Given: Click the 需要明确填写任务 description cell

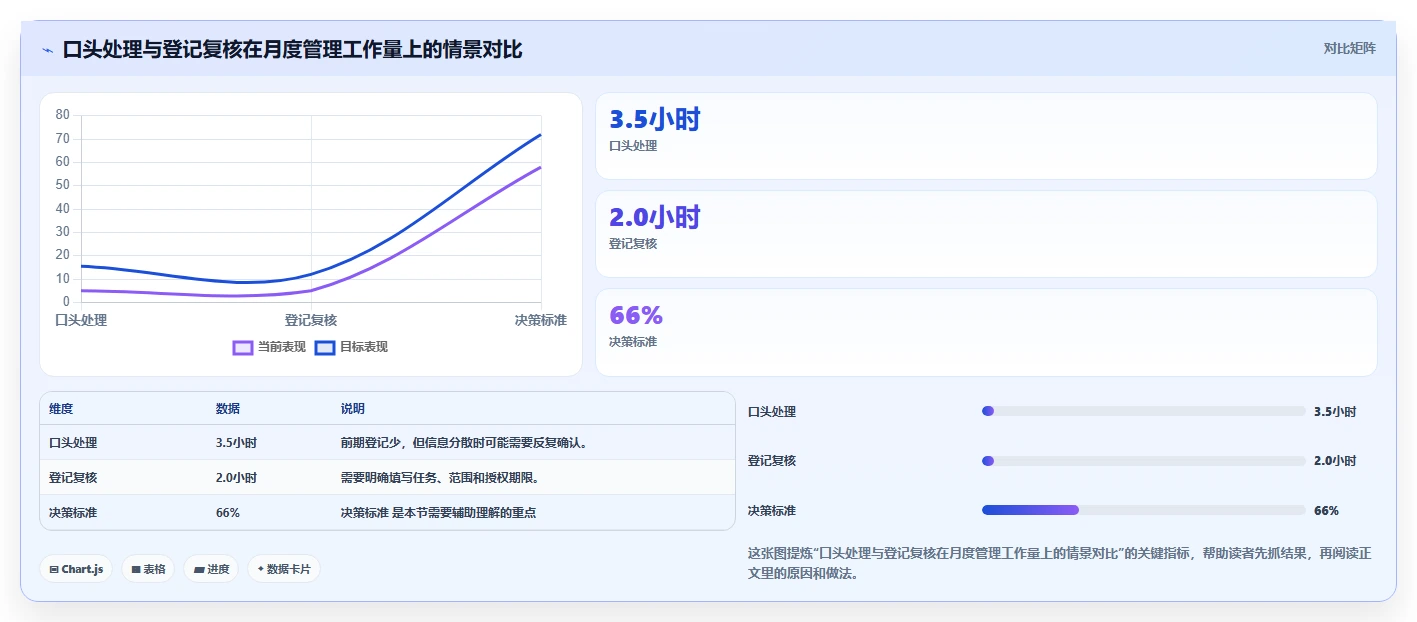Looking at the screenshot, I should pos(440,478).
